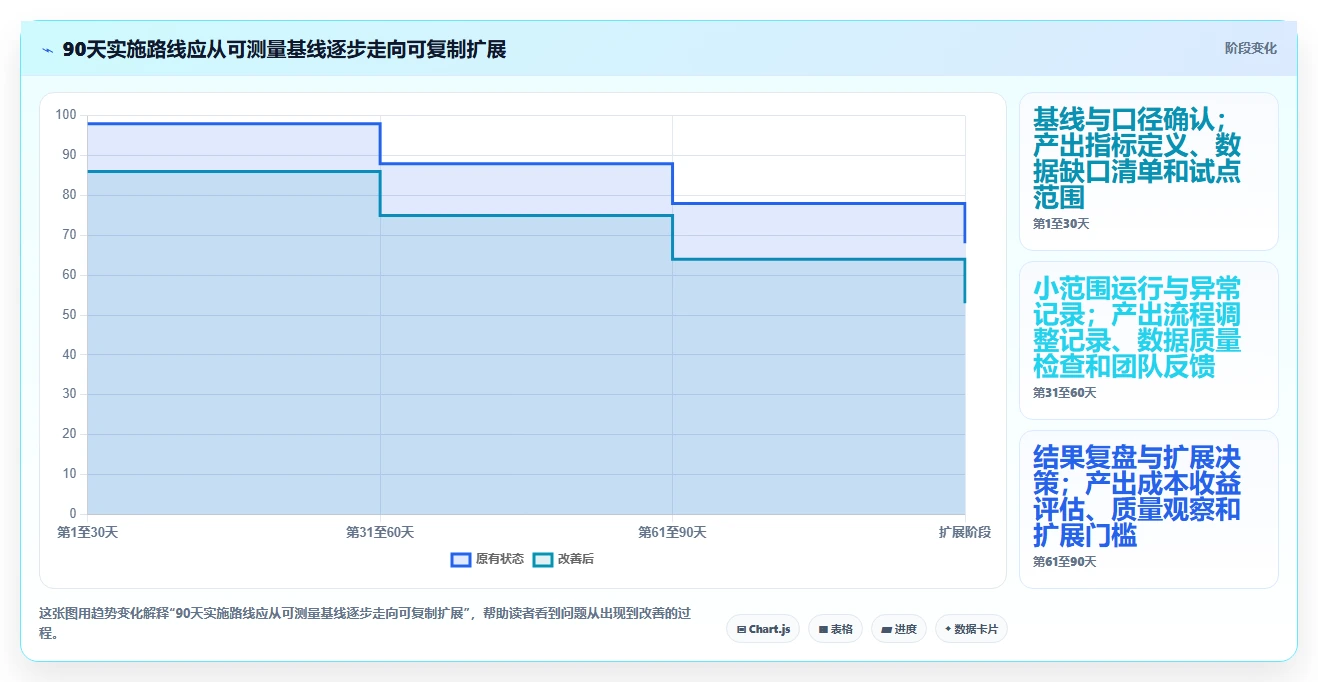This screenshot has height=682, width=1318.
Task: Click 第1至30天 caption in first card
Action: coord(1061,224)
